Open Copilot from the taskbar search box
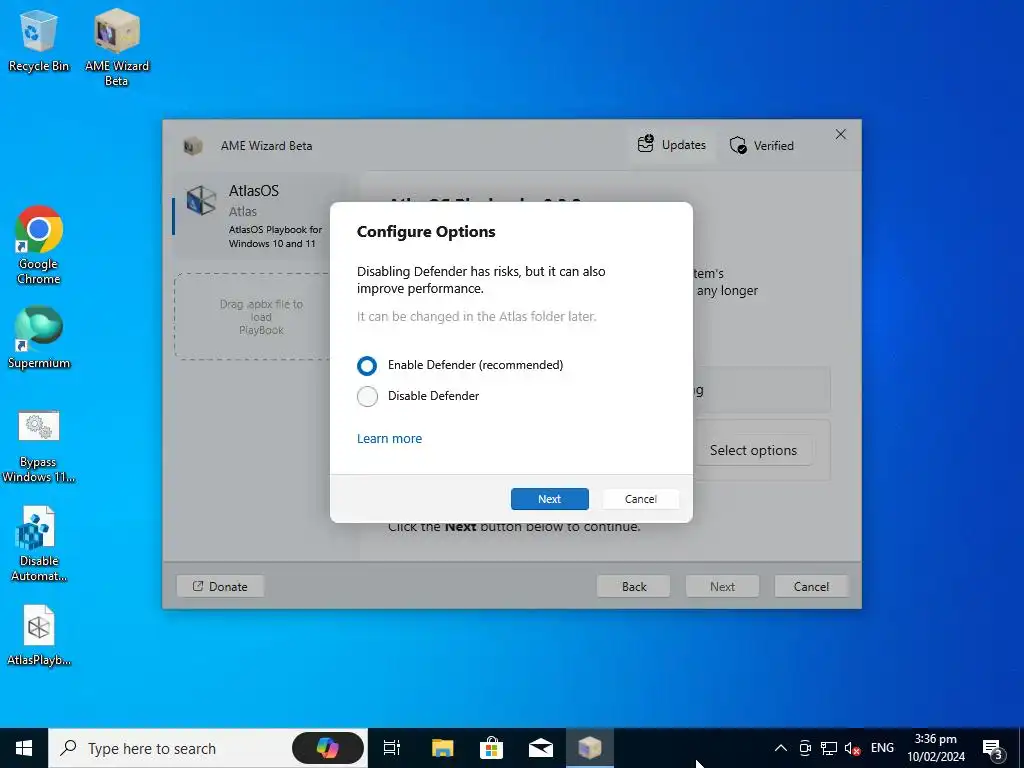This screenshot has width=1024, height=768. 328,748
